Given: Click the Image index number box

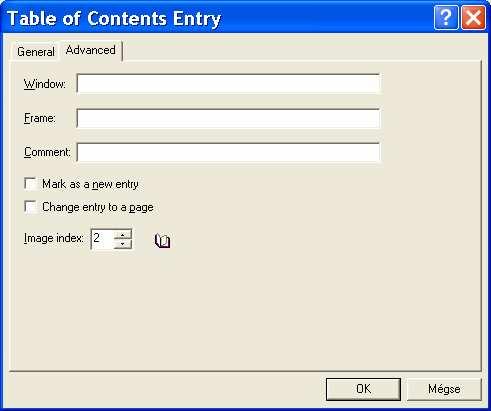Looking at the screenshot, I should (102, 239).
